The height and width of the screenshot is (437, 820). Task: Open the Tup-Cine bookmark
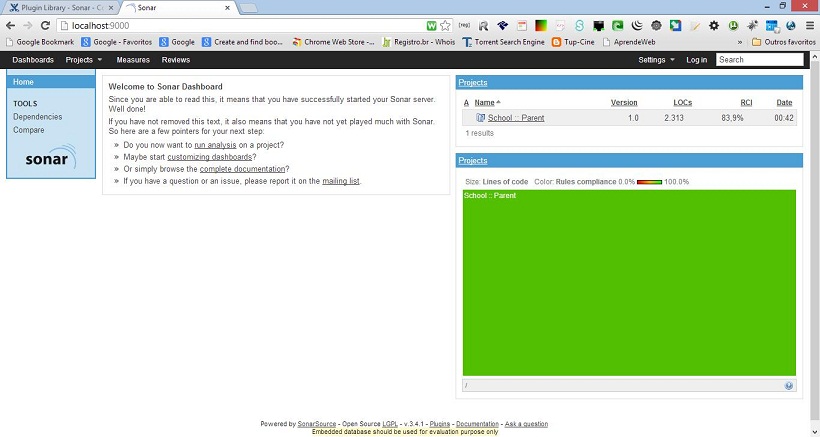(573, 42)
